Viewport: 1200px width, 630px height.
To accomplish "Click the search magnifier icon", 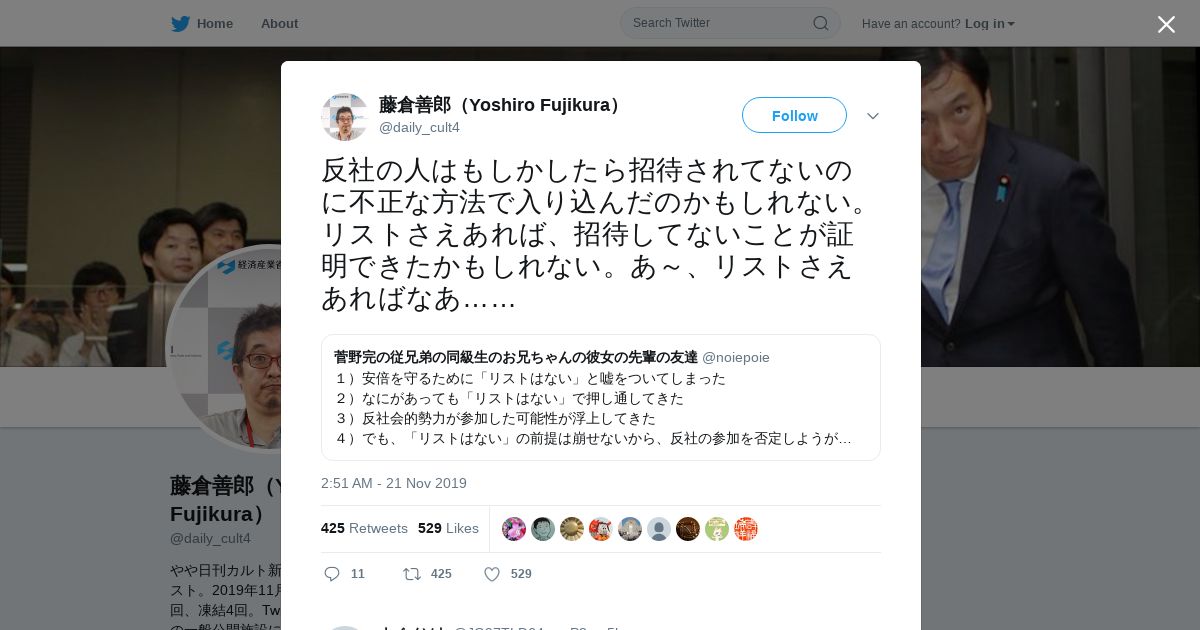I will coord(820,23).
